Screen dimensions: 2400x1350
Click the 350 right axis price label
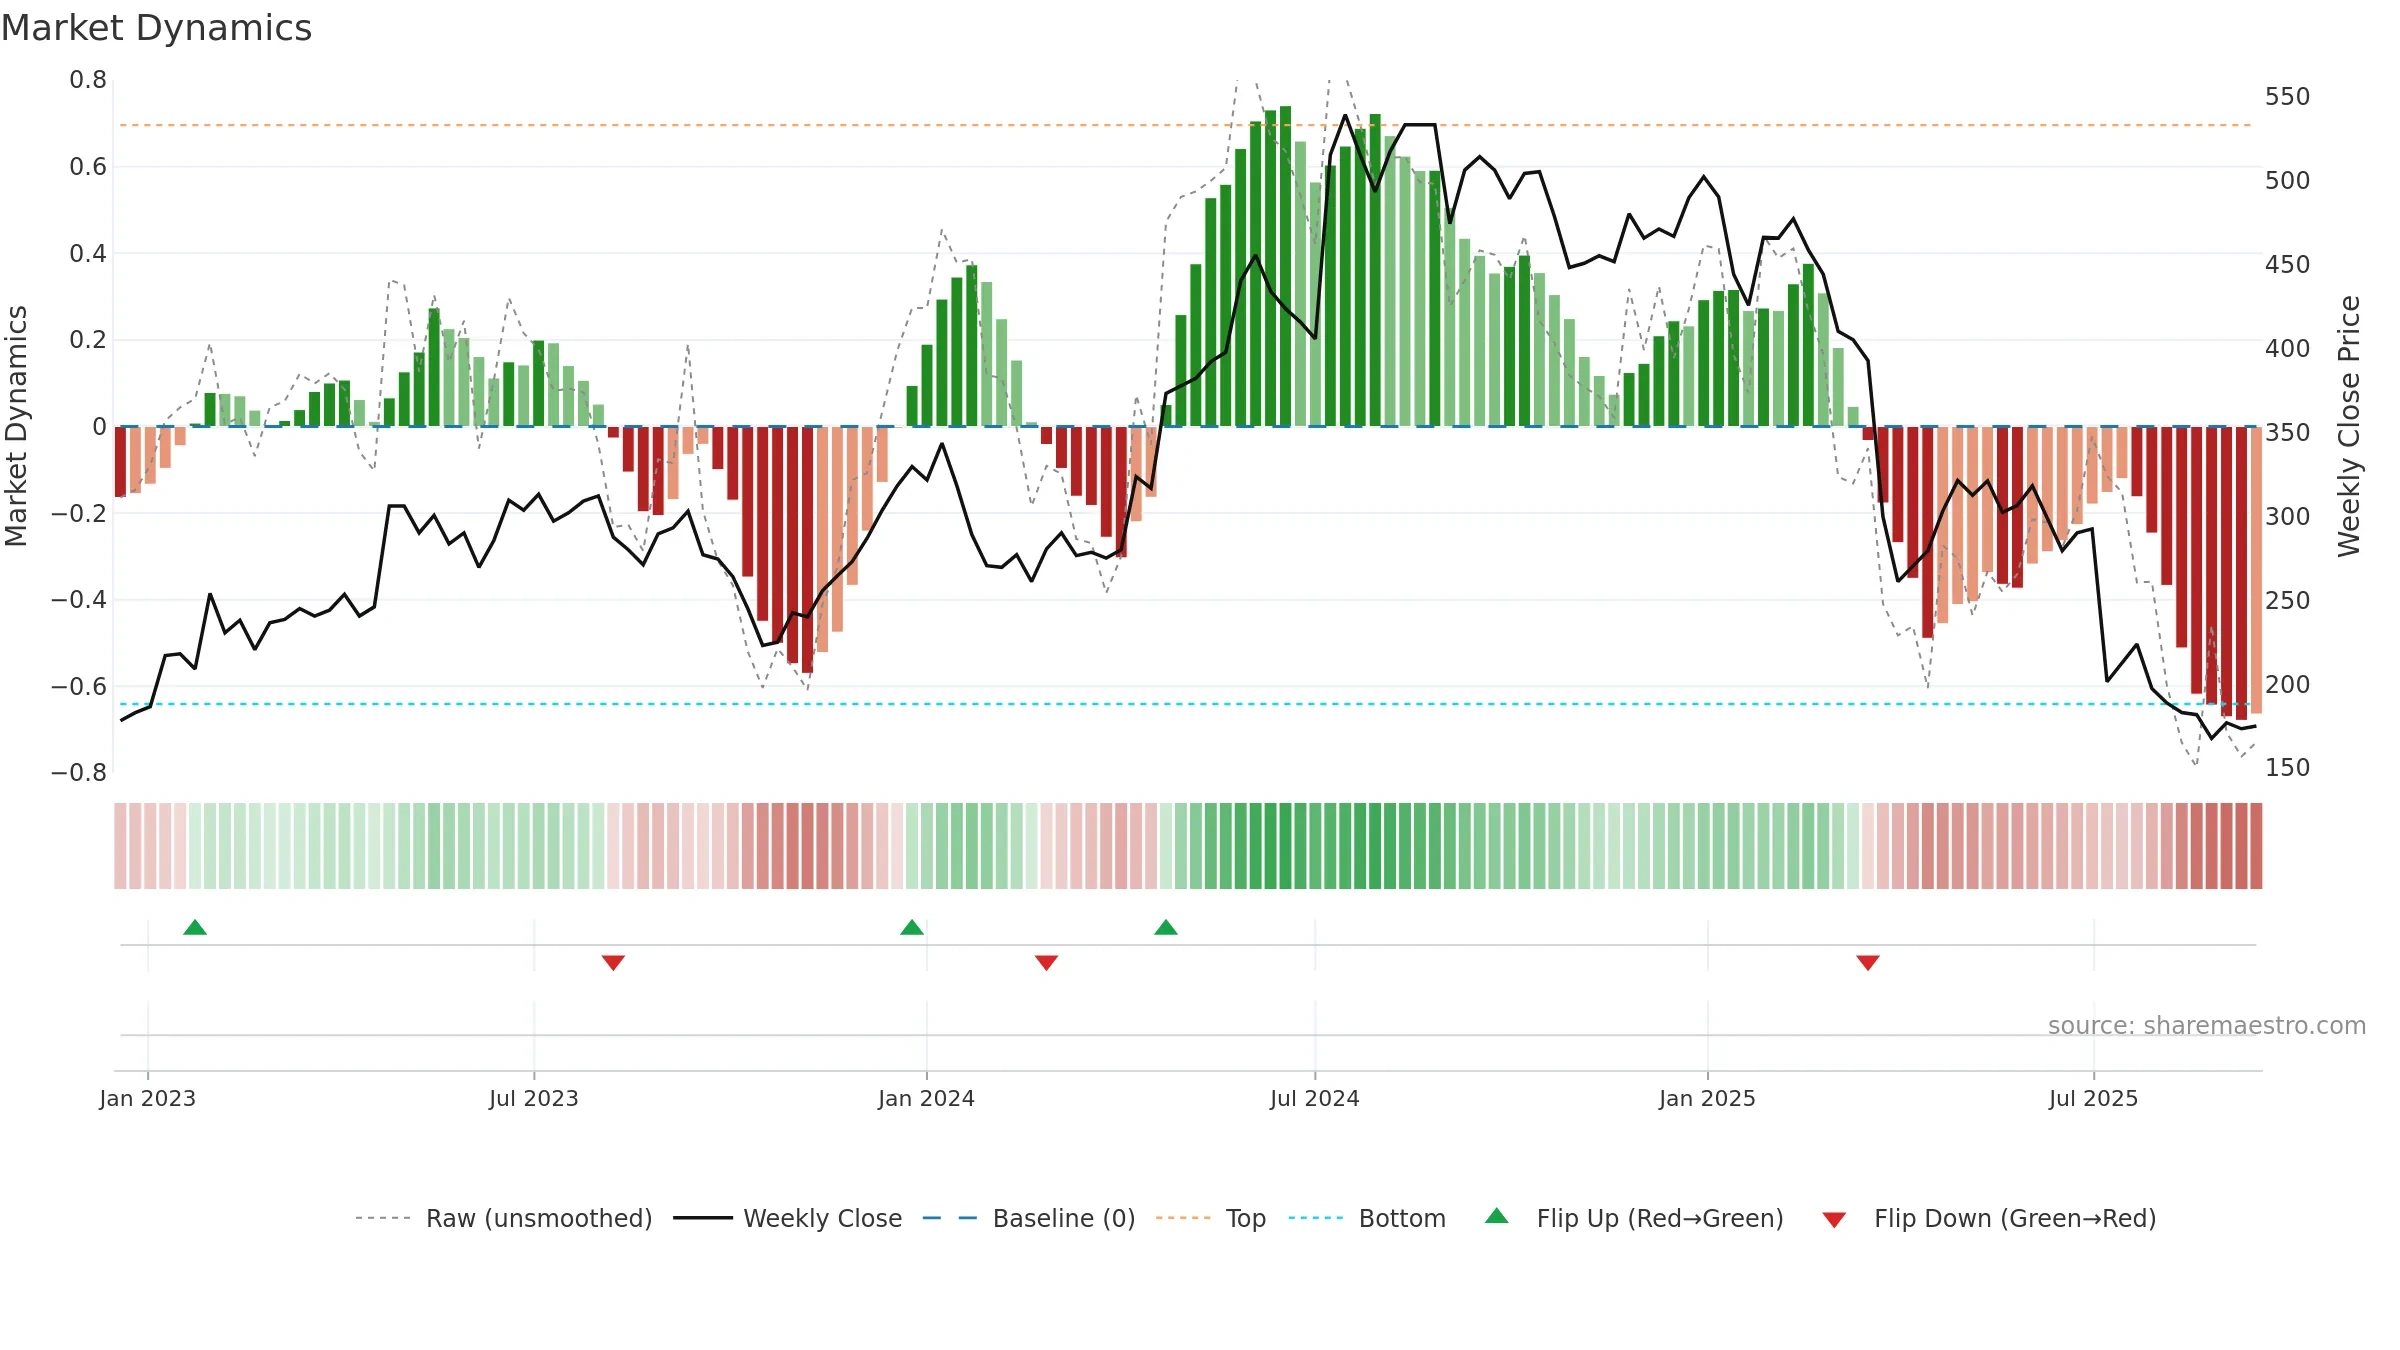[2288, 433]
